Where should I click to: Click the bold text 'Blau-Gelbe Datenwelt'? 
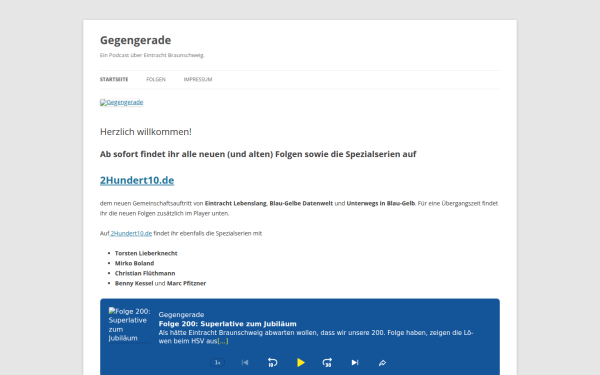[x=301, y=203]
